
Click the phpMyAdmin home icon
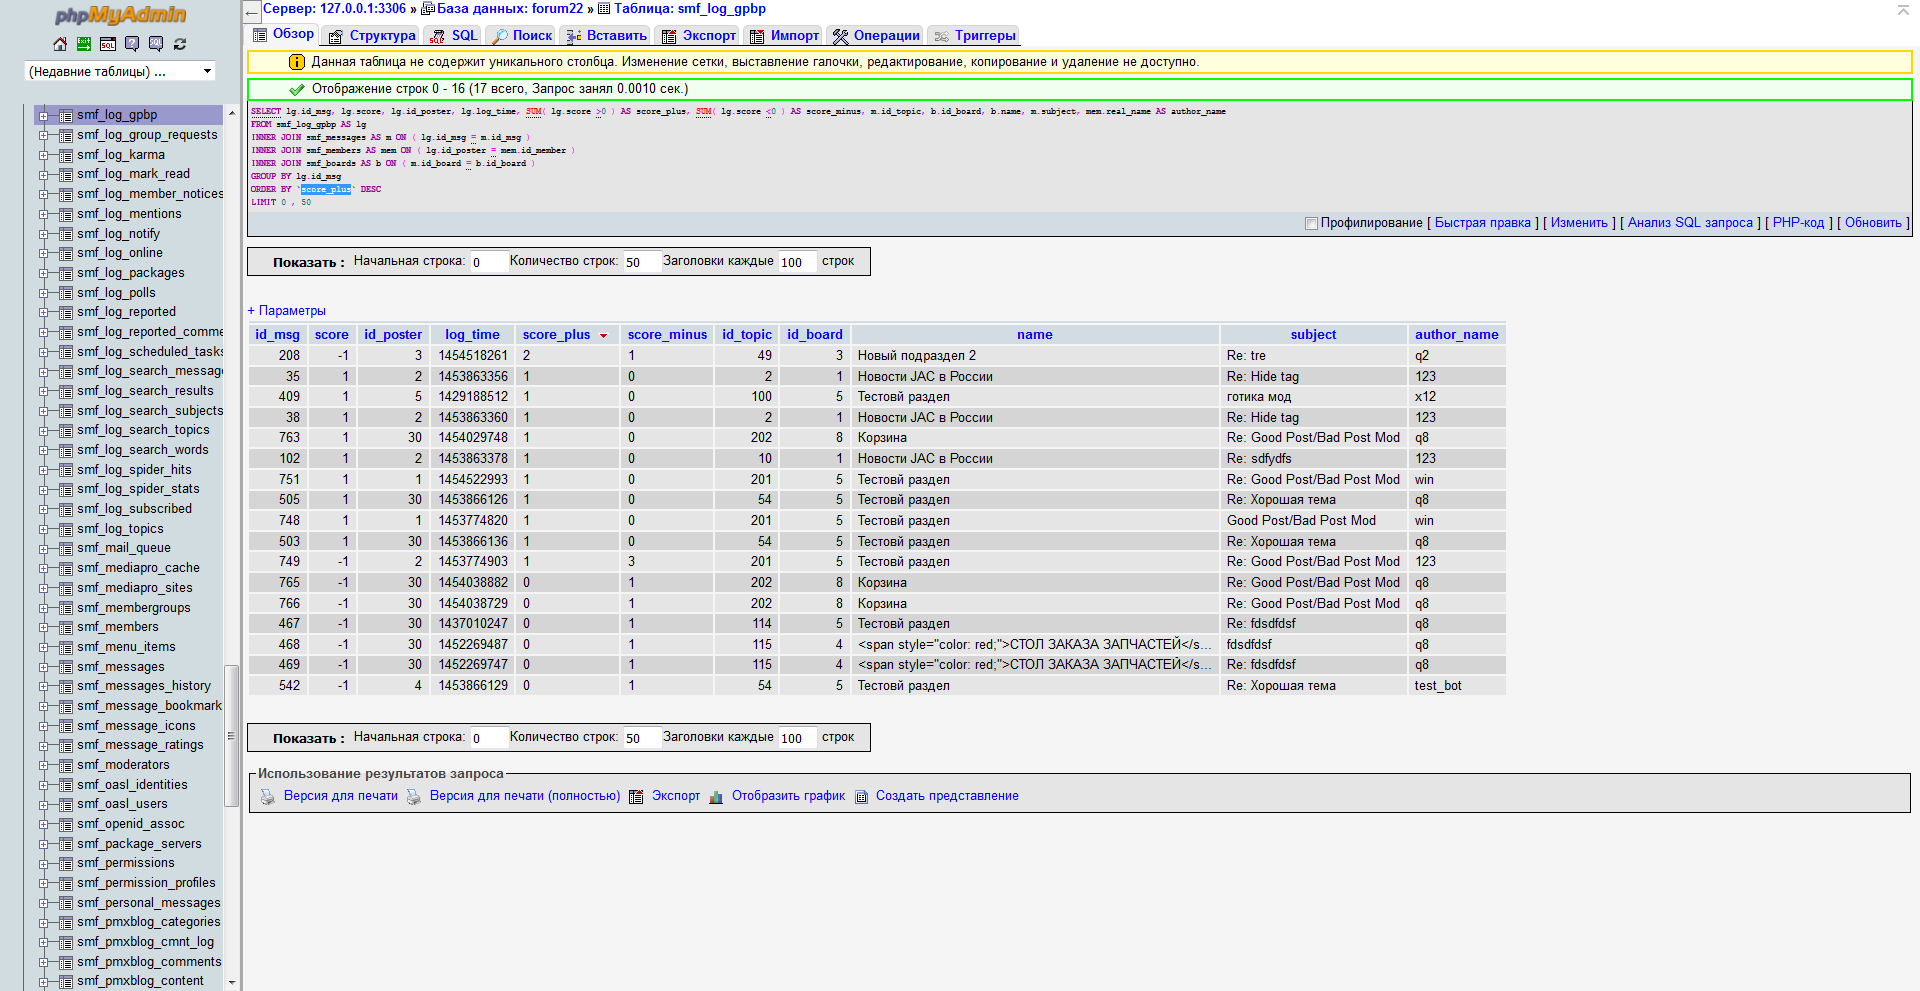pos(60,44)
